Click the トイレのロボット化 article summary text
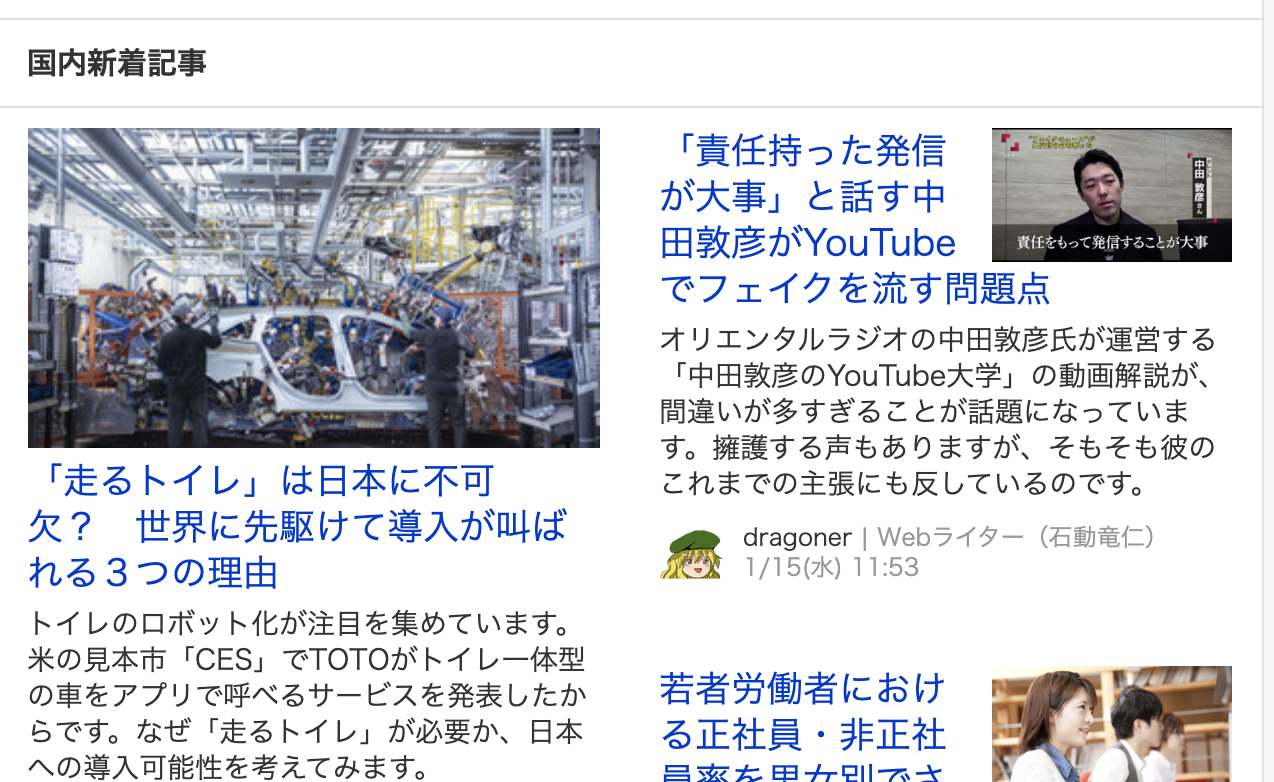This screenshot has height=782, width=1274. pos(308,696)
